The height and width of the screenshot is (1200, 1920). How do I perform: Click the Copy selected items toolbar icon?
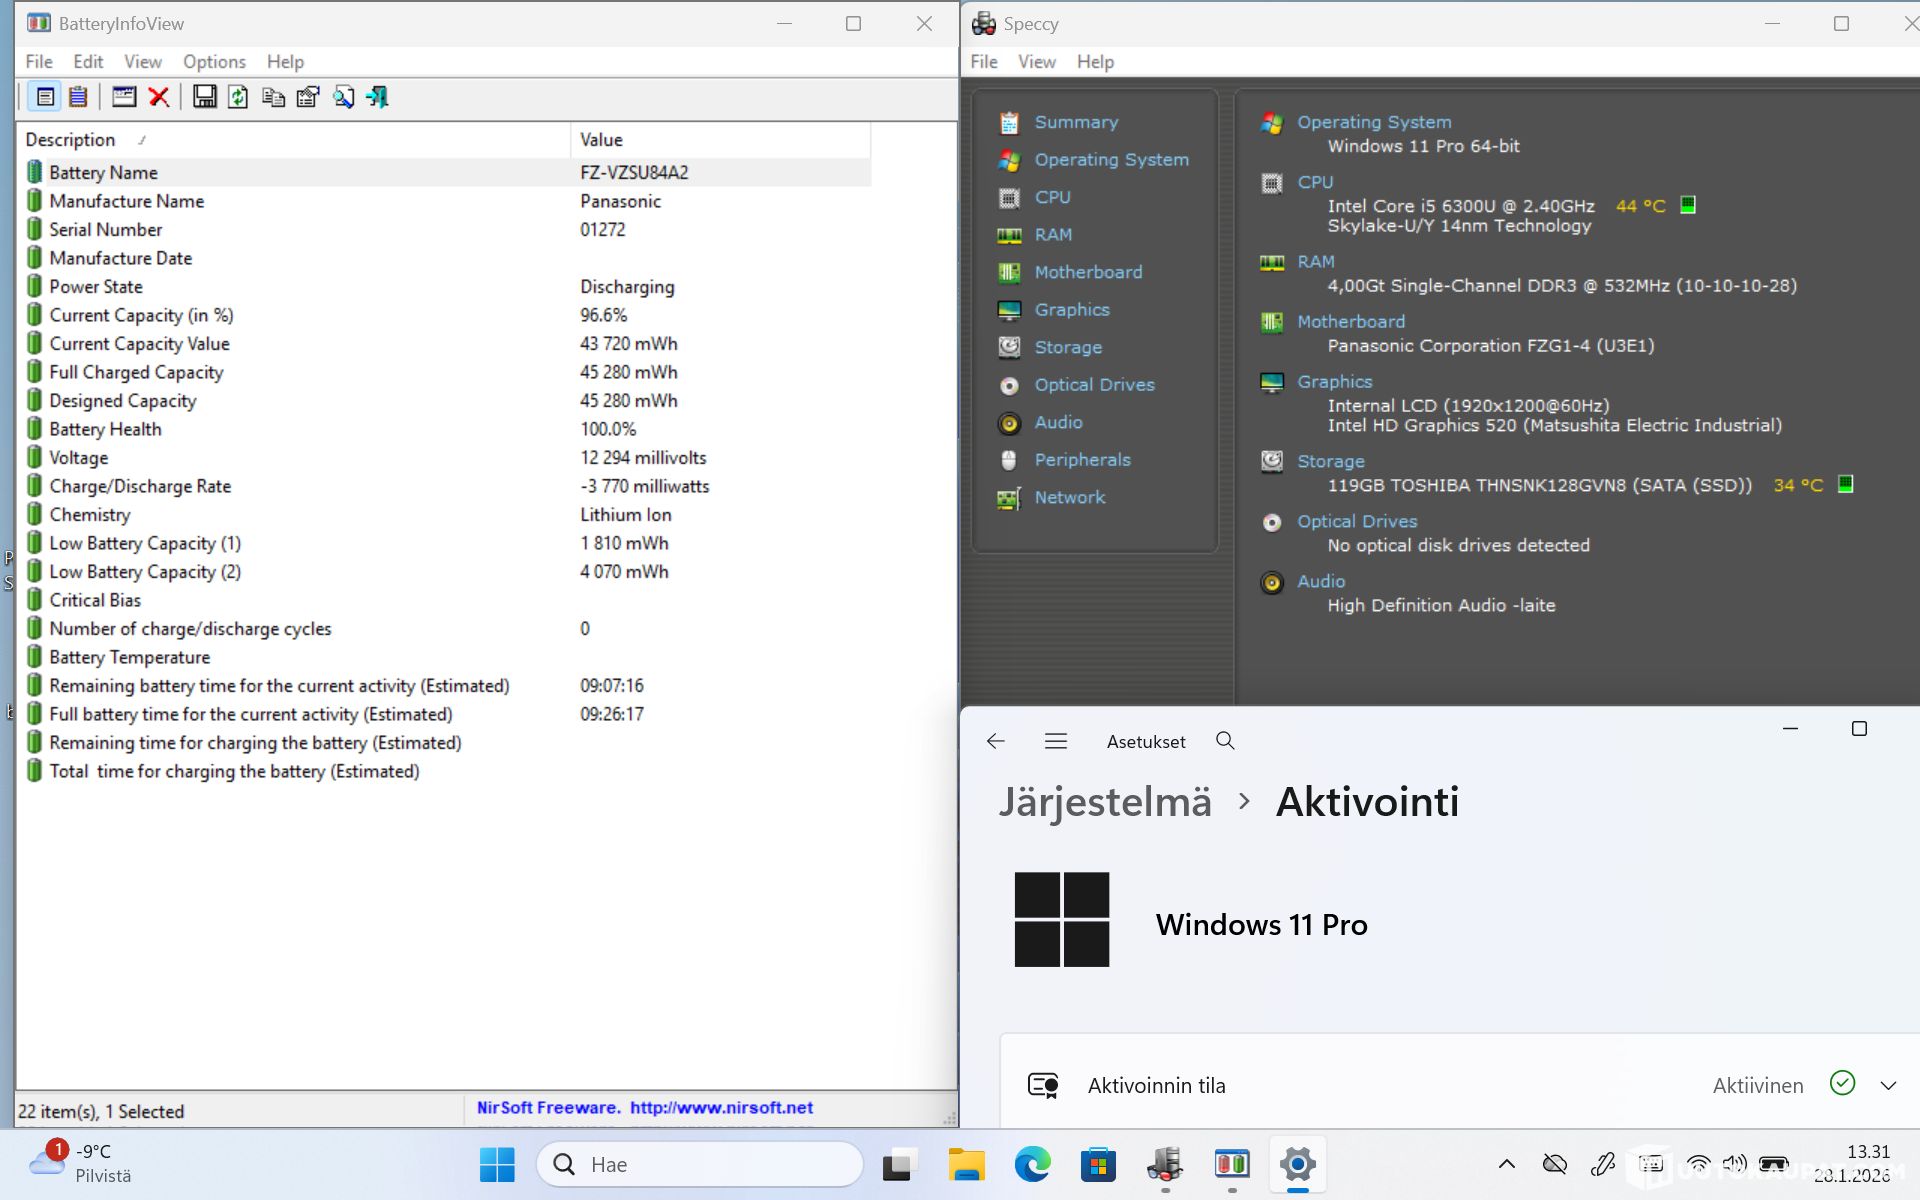(x=273, y=97)
